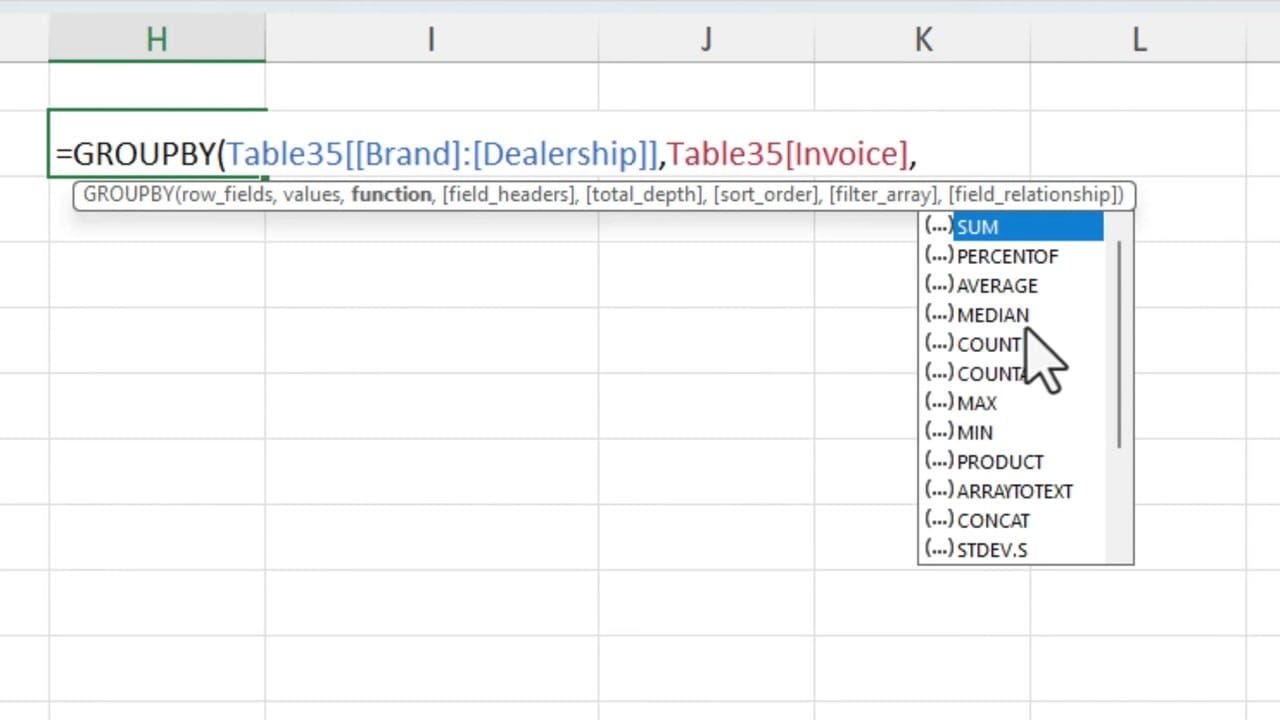Image resolution: width=1280 pixels, height=720 pixels.
Task: Click the bolded function argument in tooltip
Action: tap(391, 194)
